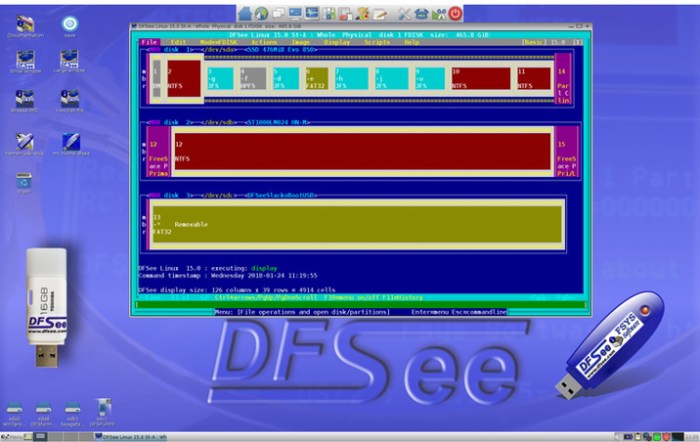
Task: Launch the paint palette icon in dock
Action: click(362, 13)
